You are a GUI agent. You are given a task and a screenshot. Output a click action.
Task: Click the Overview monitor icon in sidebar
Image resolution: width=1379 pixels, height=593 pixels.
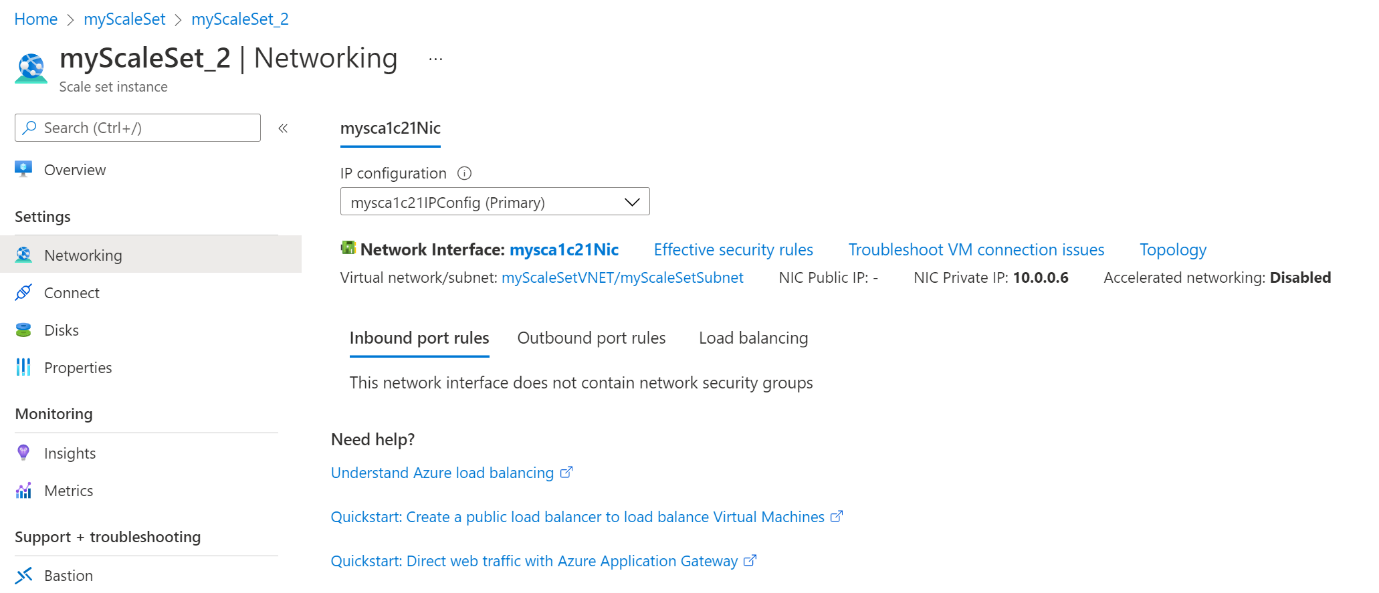(x=24, y=170)
